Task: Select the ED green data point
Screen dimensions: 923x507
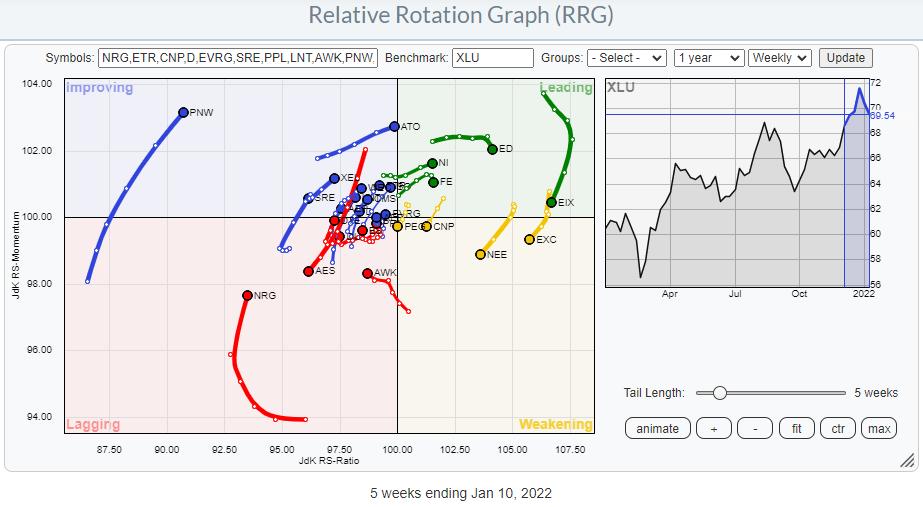Action: click(492, 149)
